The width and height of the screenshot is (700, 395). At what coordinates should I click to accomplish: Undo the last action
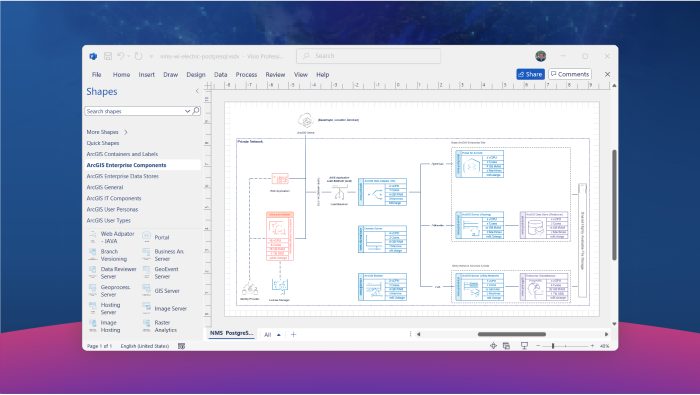pos(121,56)
